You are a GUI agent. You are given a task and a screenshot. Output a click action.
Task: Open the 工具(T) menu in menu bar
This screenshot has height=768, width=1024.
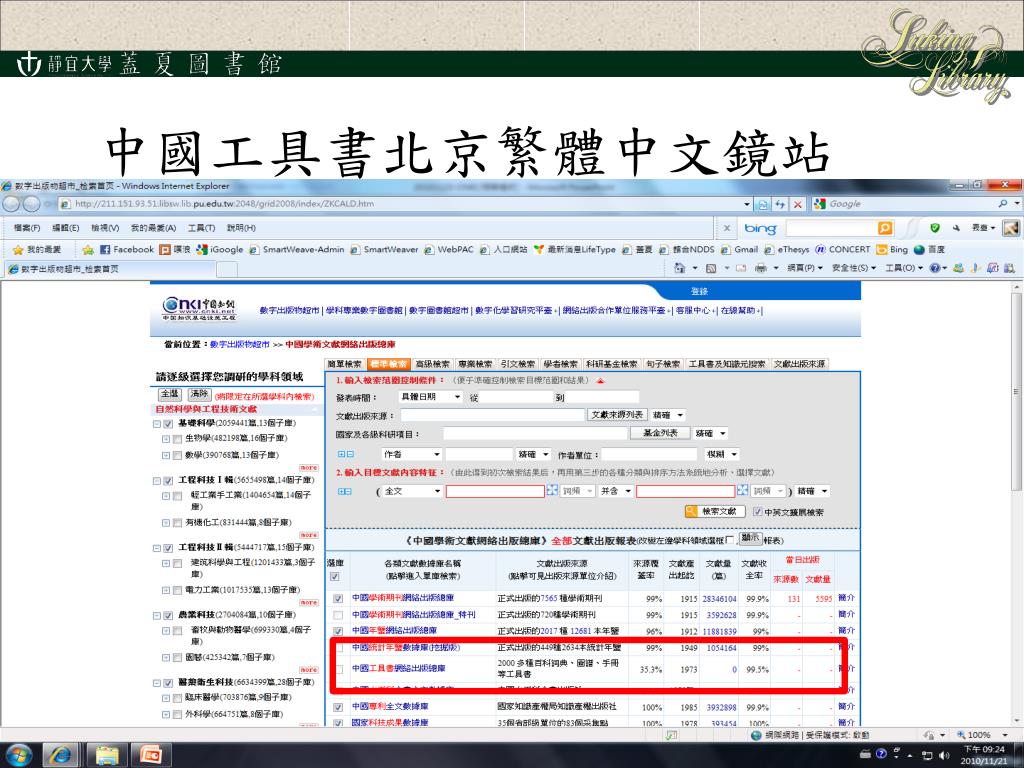tap(201, 228)
